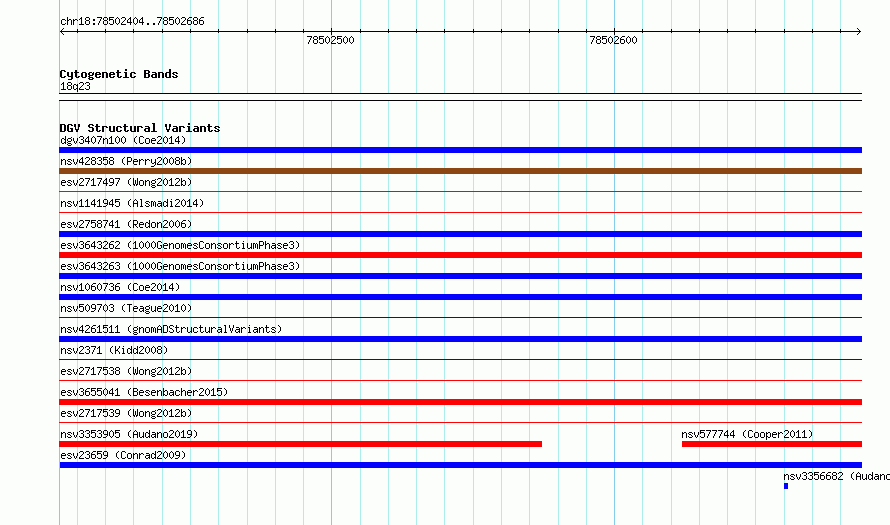Open esv2758741 (Redon2006) variant label
Screen dimensions: 890x525
pos(126,224)
